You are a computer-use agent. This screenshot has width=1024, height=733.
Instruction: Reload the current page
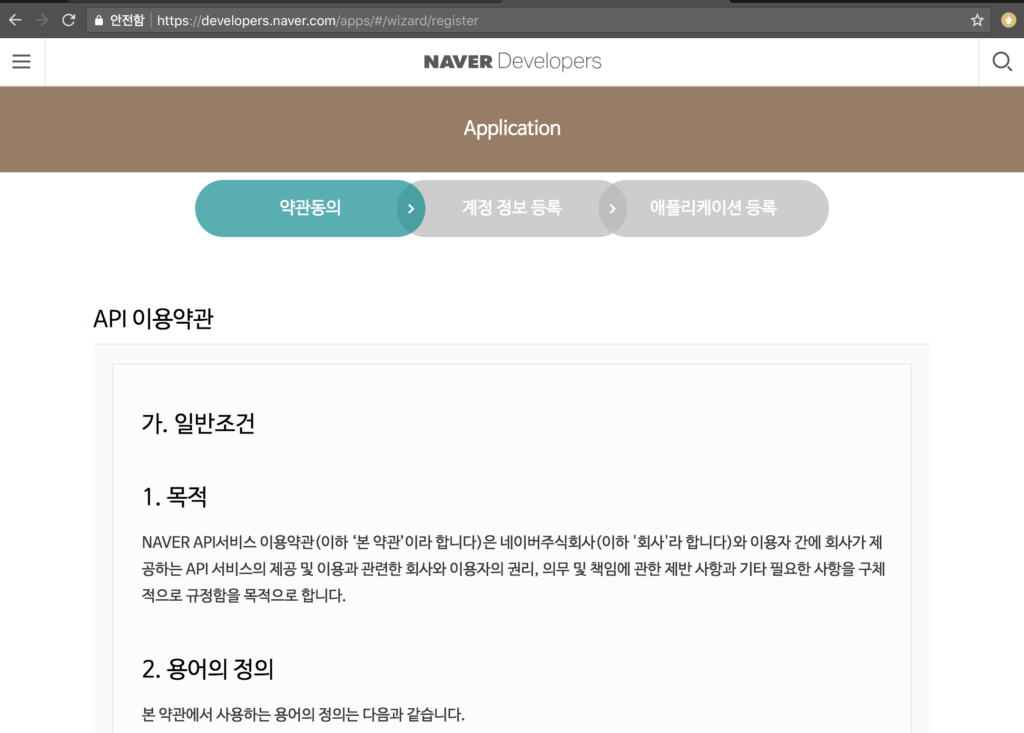pyautogui.click(x=69, y=20)
